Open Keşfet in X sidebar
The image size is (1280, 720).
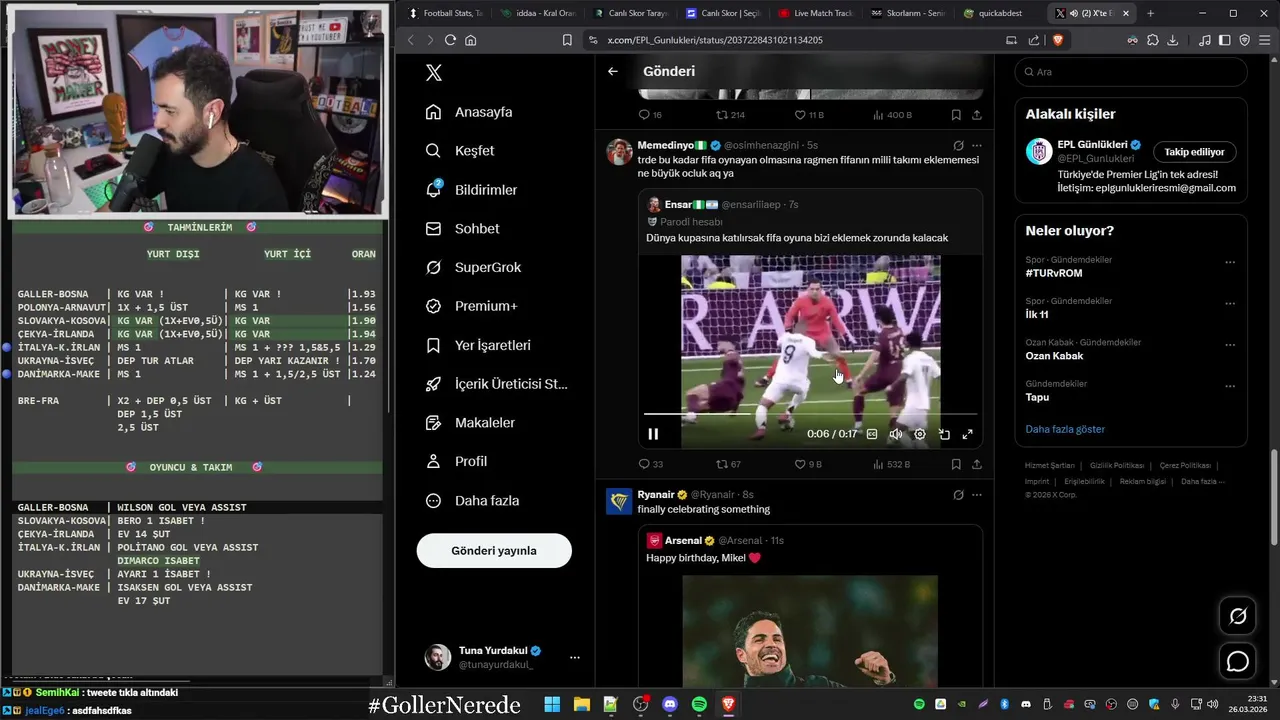(459, 151)
